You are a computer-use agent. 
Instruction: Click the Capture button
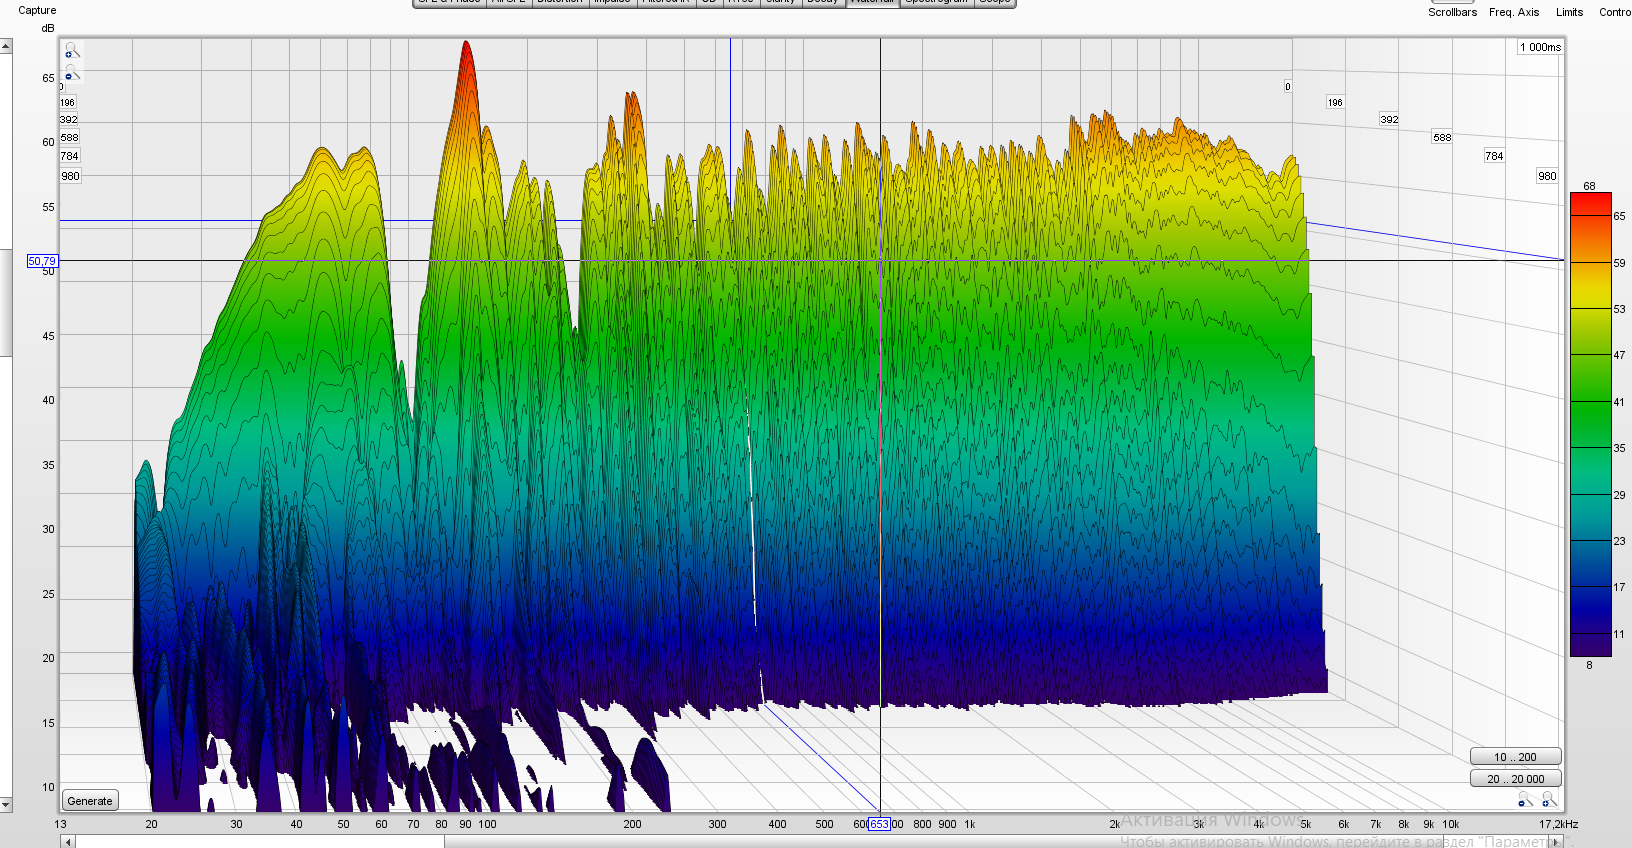[x=37, y=10]
